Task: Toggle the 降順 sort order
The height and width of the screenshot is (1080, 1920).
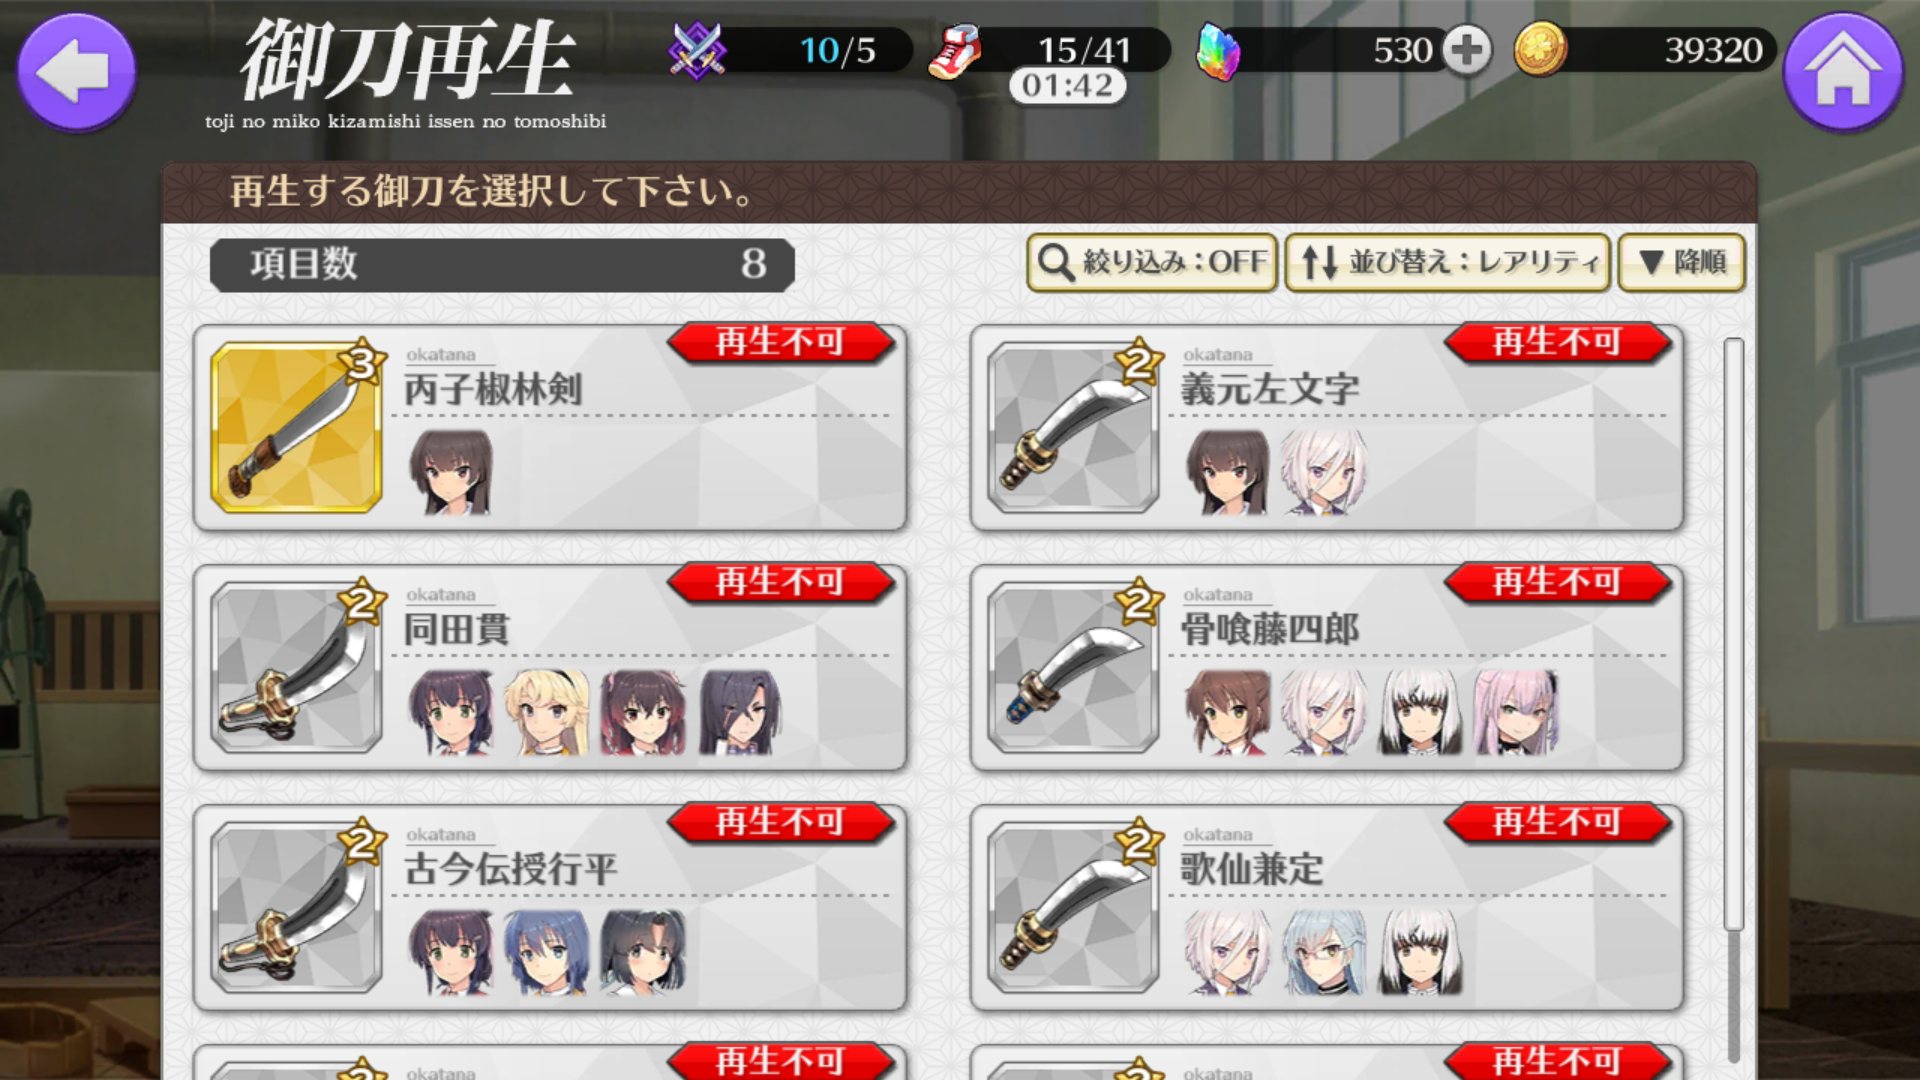Action: [1681, 262]
